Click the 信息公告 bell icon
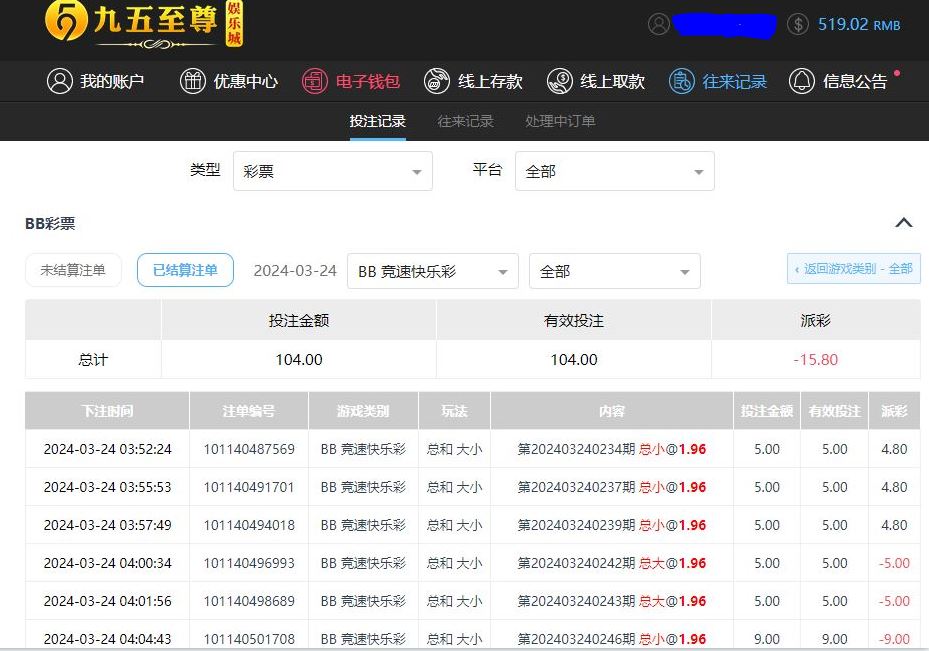This screenshot has height=651, width=929. tap(802, 81)
